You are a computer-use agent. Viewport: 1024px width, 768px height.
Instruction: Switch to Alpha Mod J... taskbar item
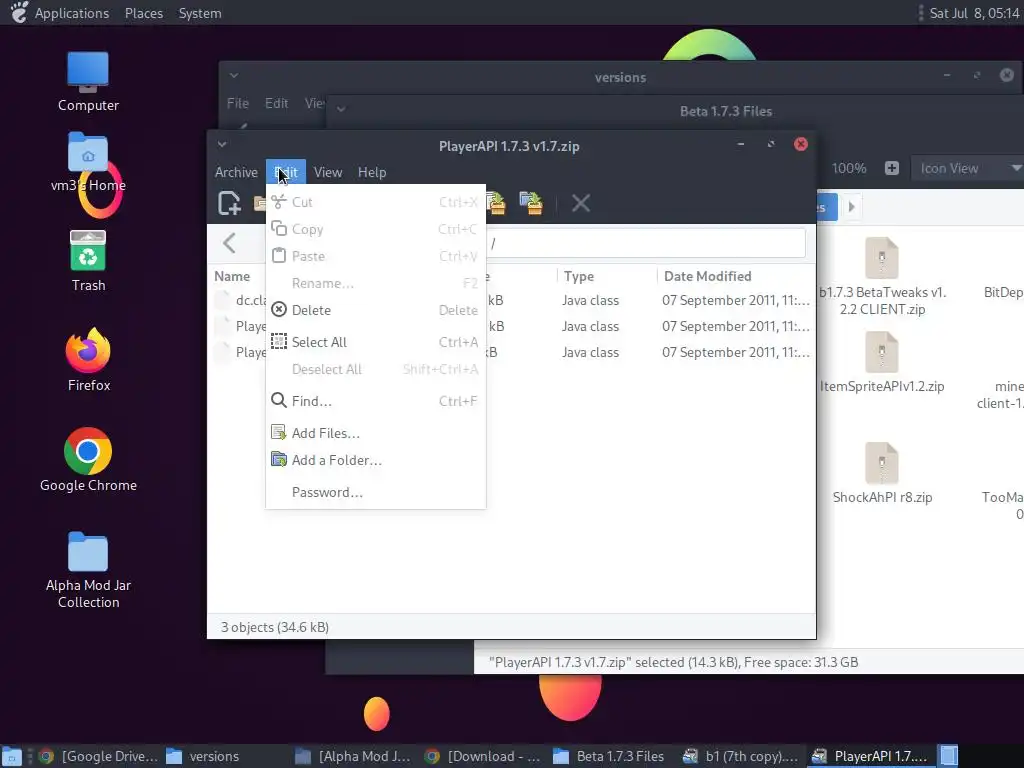353,756
